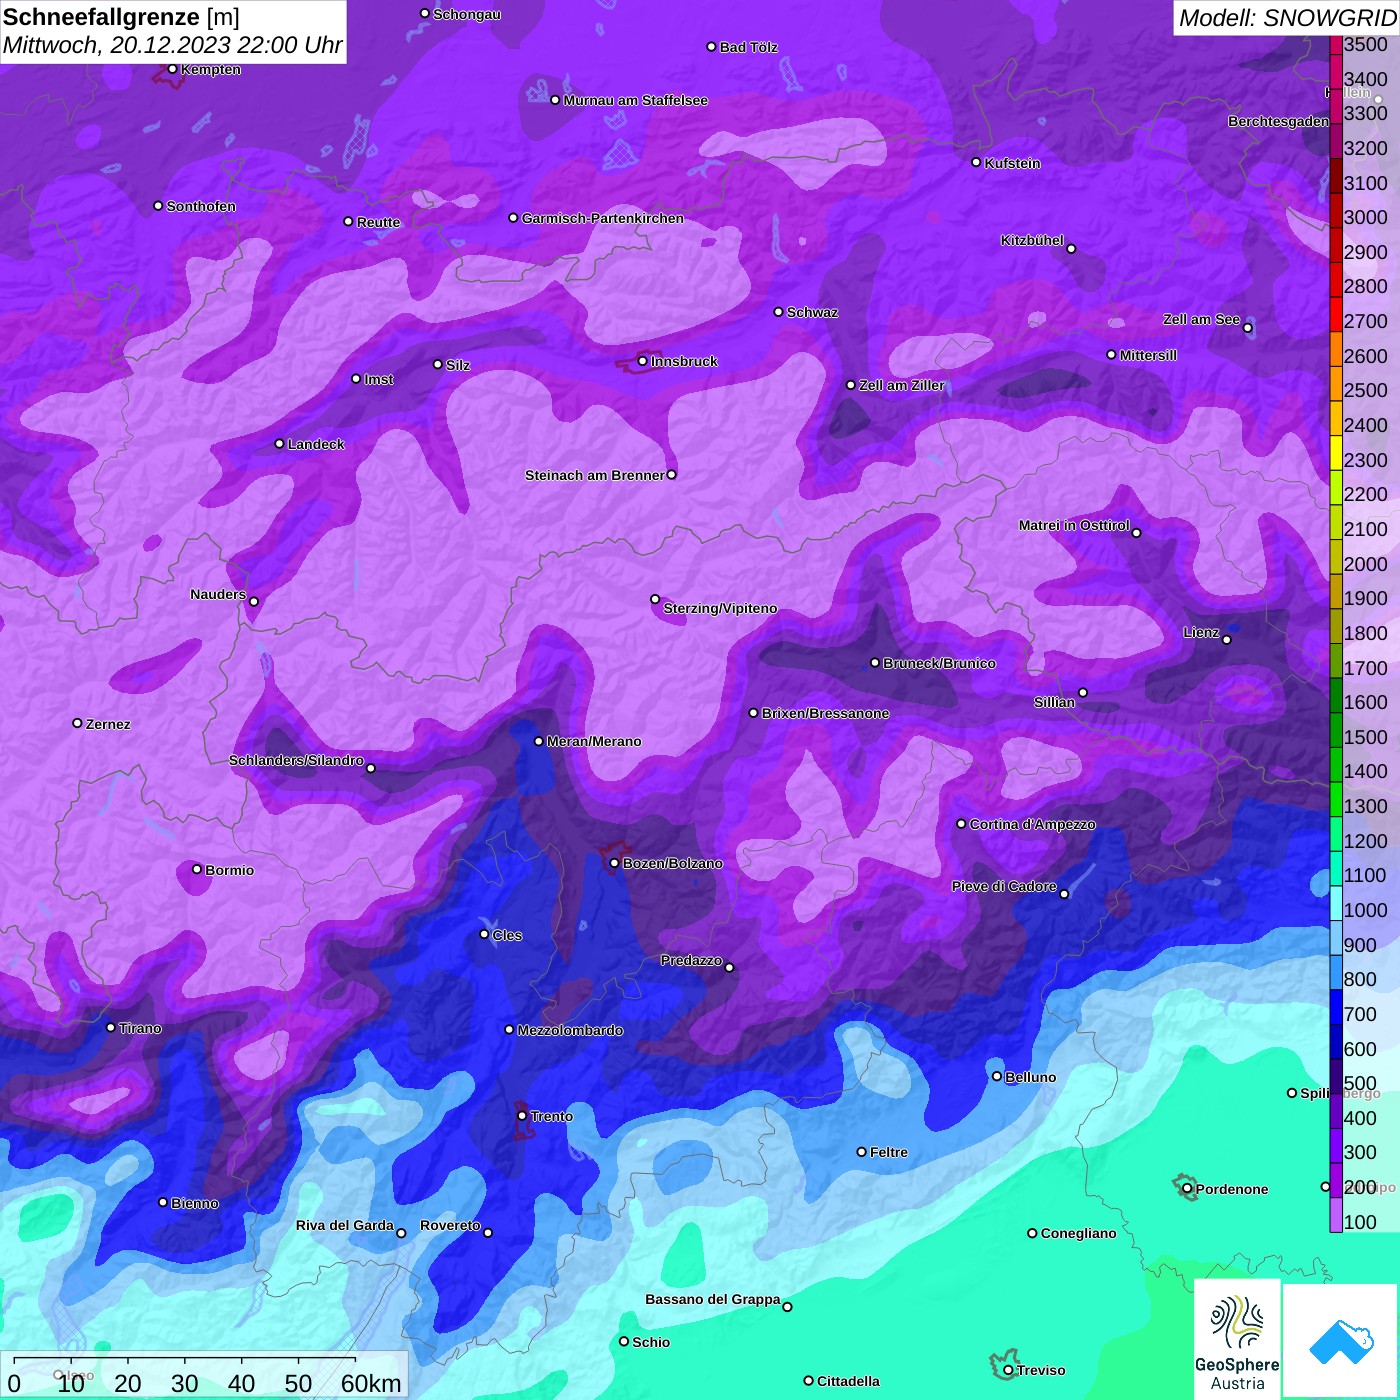Click the Feltre location dot

tap(861, 1152)
